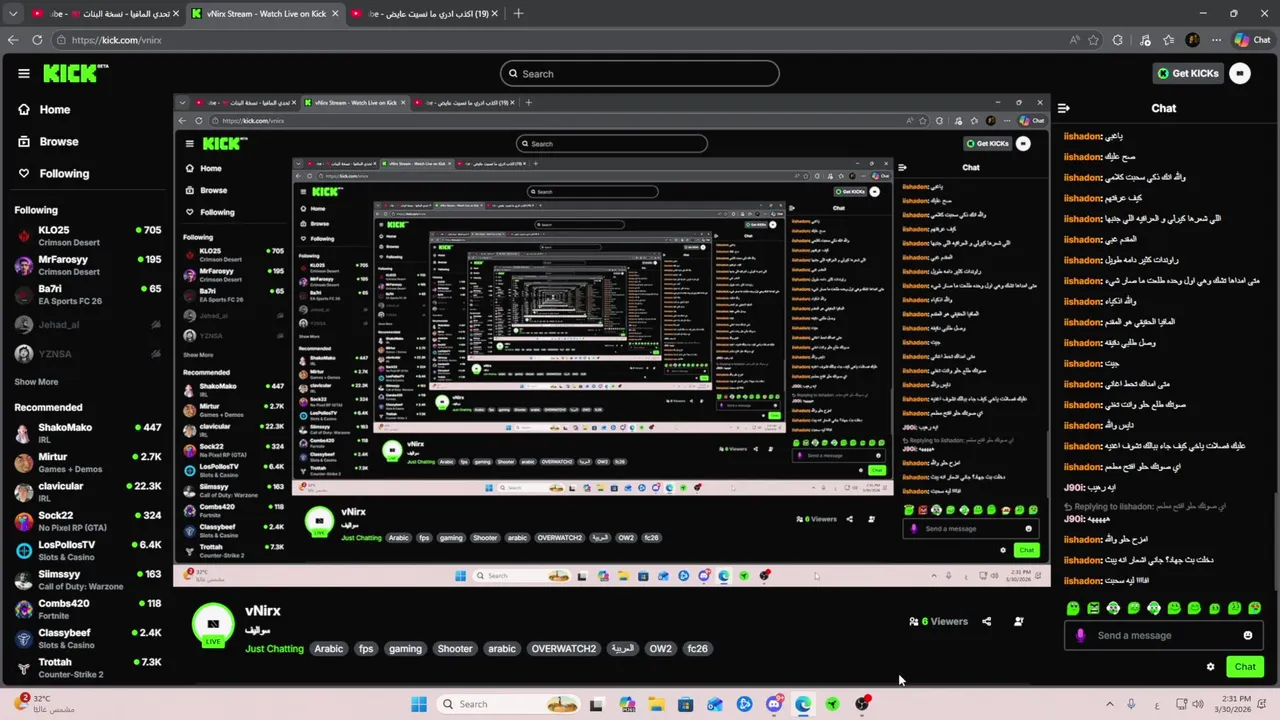
Task: Click Get KICKs button
Action: coord(1187,73)
